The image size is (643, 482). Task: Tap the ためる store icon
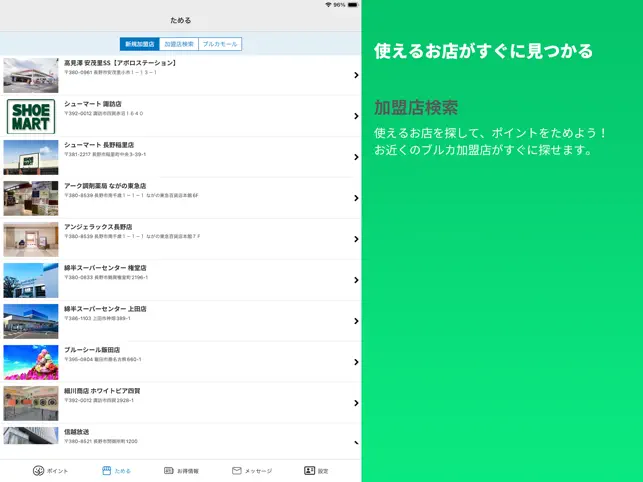pyautogui.click(x=106, y=471)
